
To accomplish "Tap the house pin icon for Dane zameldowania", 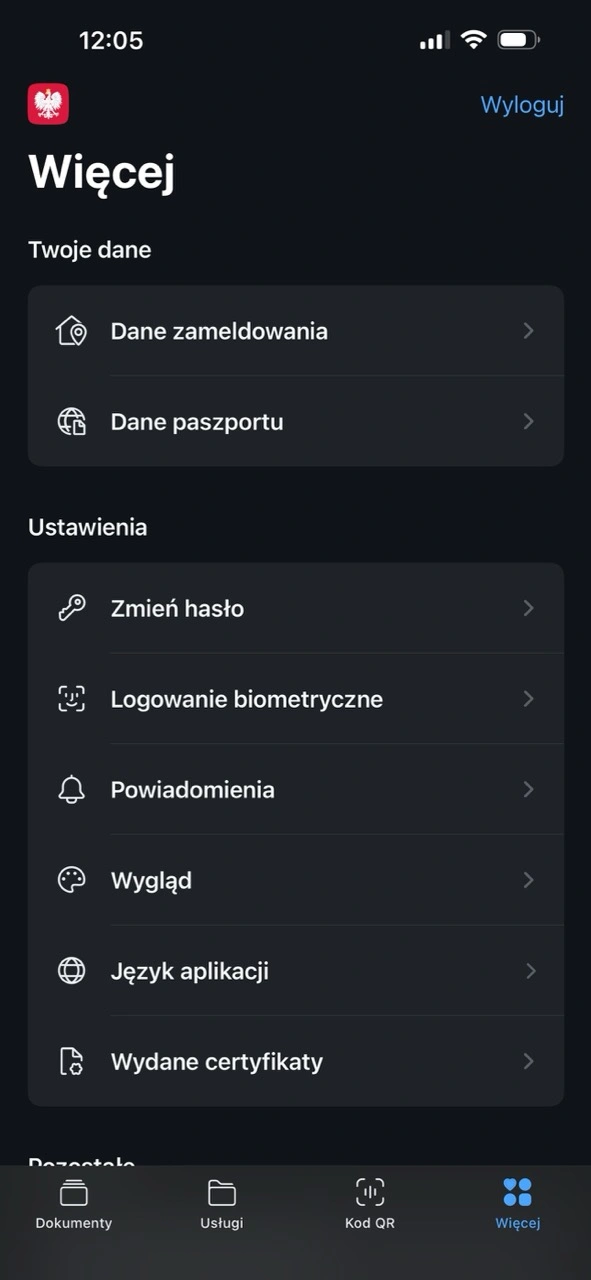I will (71, 331).
